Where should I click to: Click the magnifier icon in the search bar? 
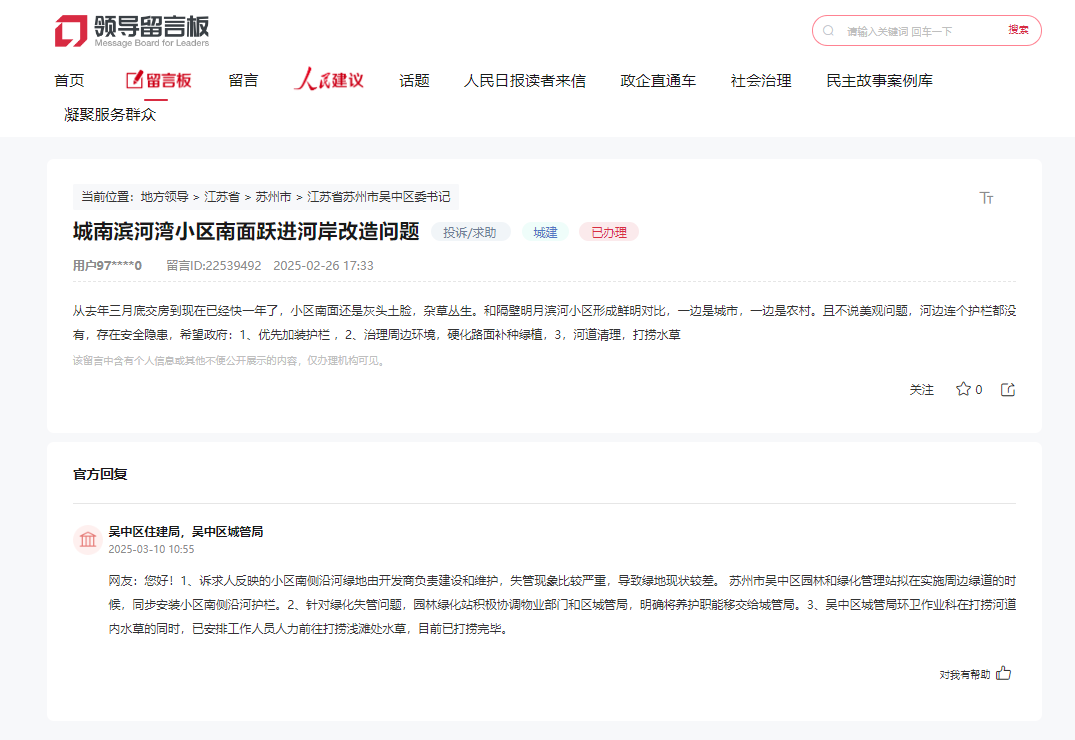click(x=827, y=31)
